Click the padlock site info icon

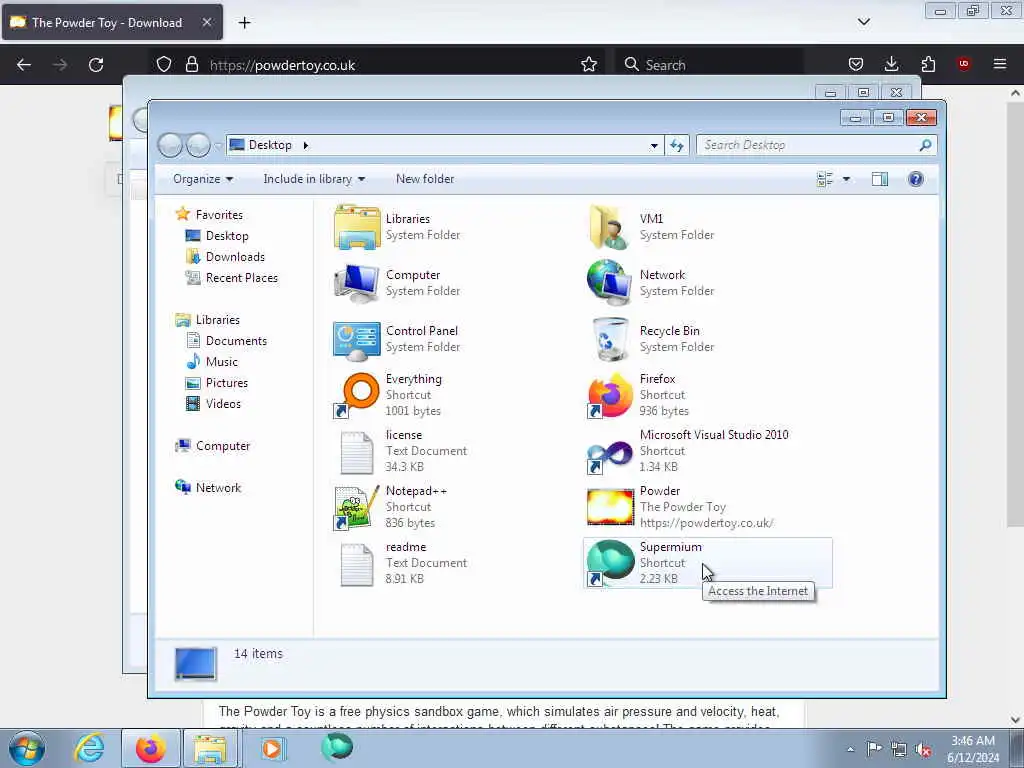(191, 65)
